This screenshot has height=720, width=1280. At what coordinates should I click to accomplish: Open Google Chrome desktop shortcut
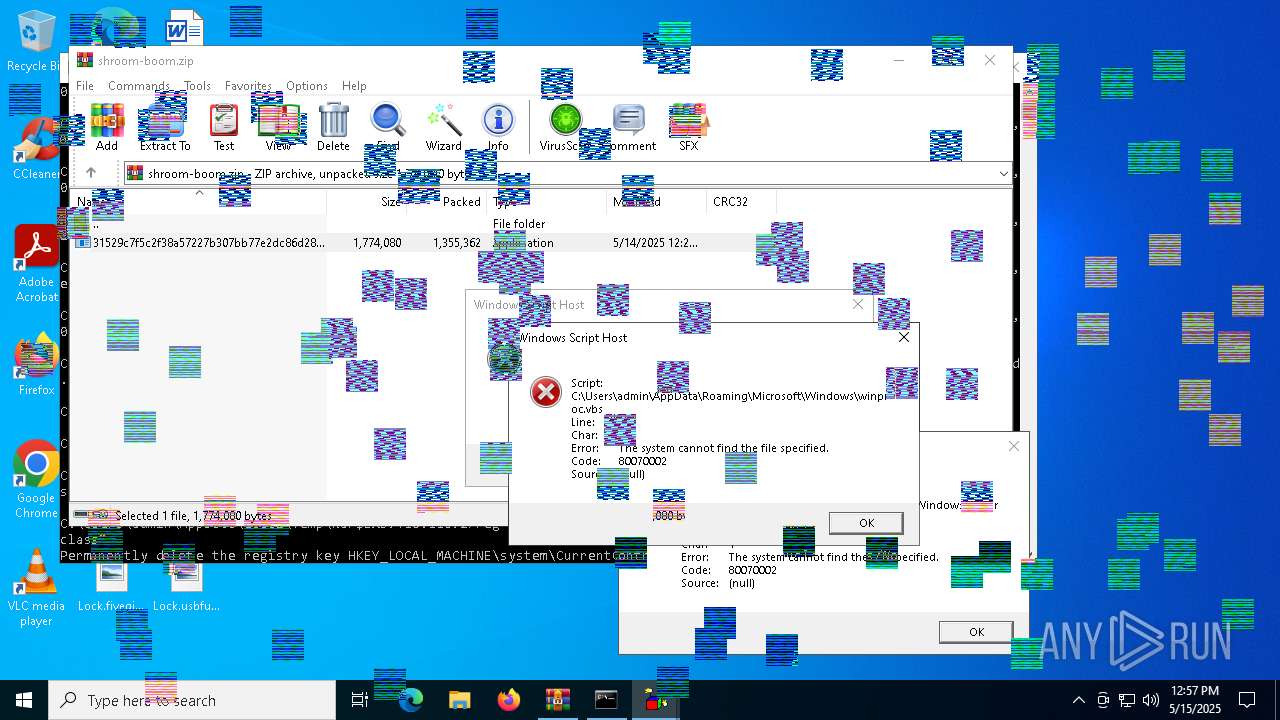pyautogui.click(x=36, y=480)
